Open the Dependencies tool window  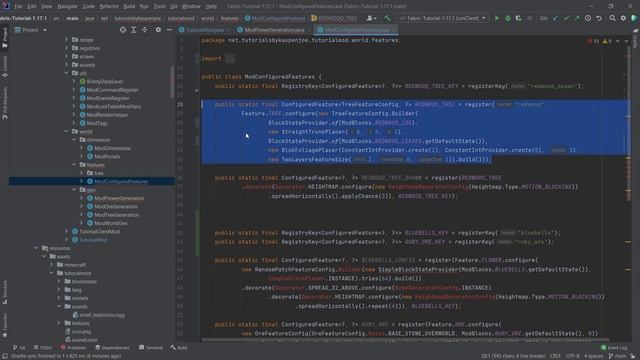click(112, 348)
